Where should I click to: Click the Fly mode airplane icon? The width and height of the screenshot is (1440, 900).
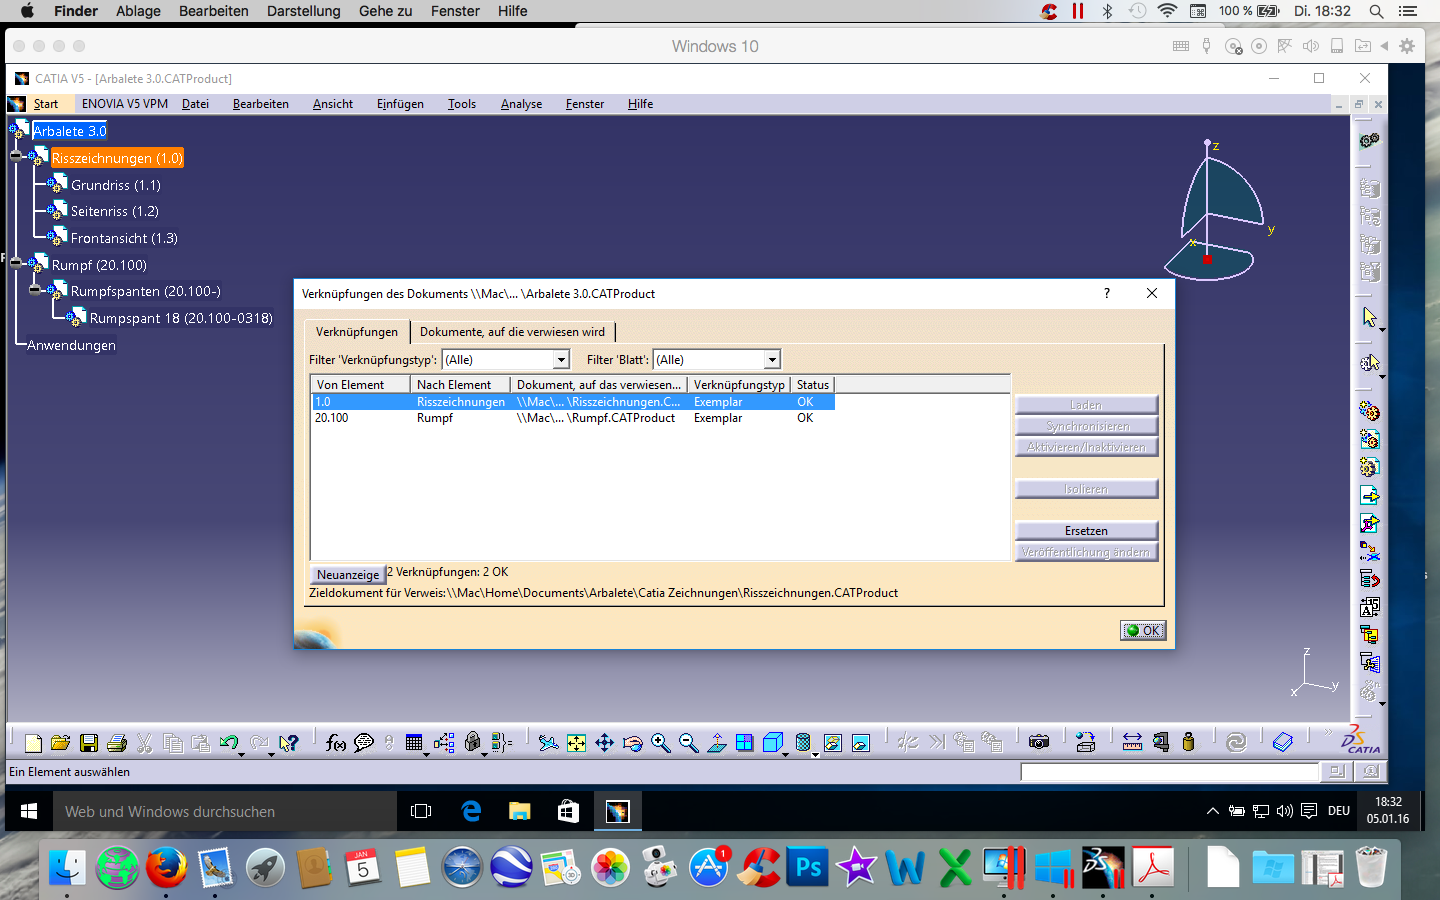tap(548, 742)
